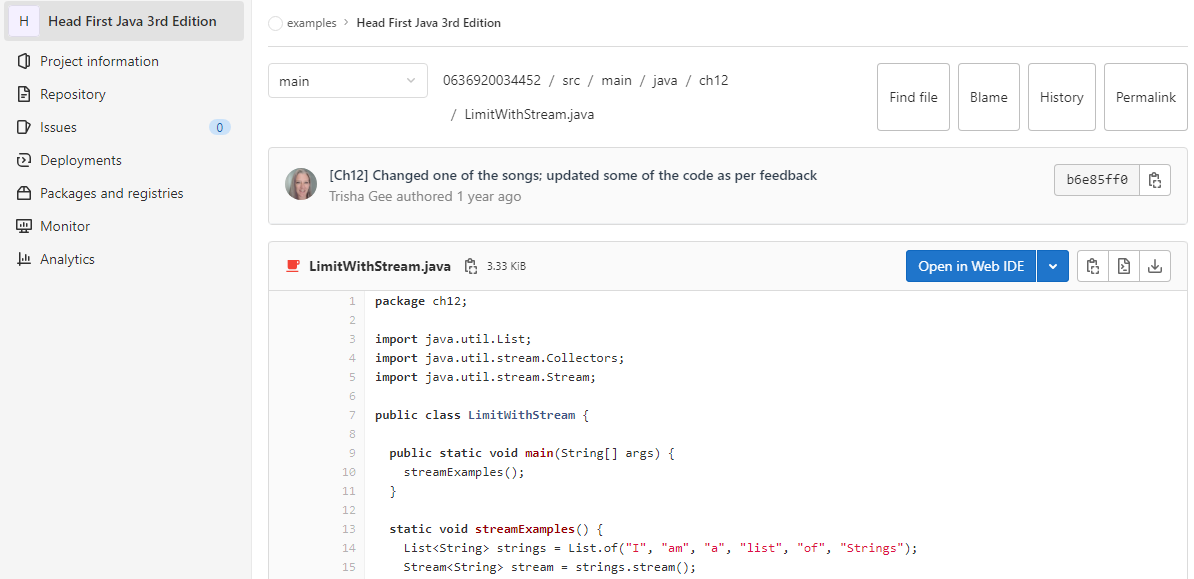Click the Blame button
Viewport: 1194px width, 579px height.
[x=988, y=97]
